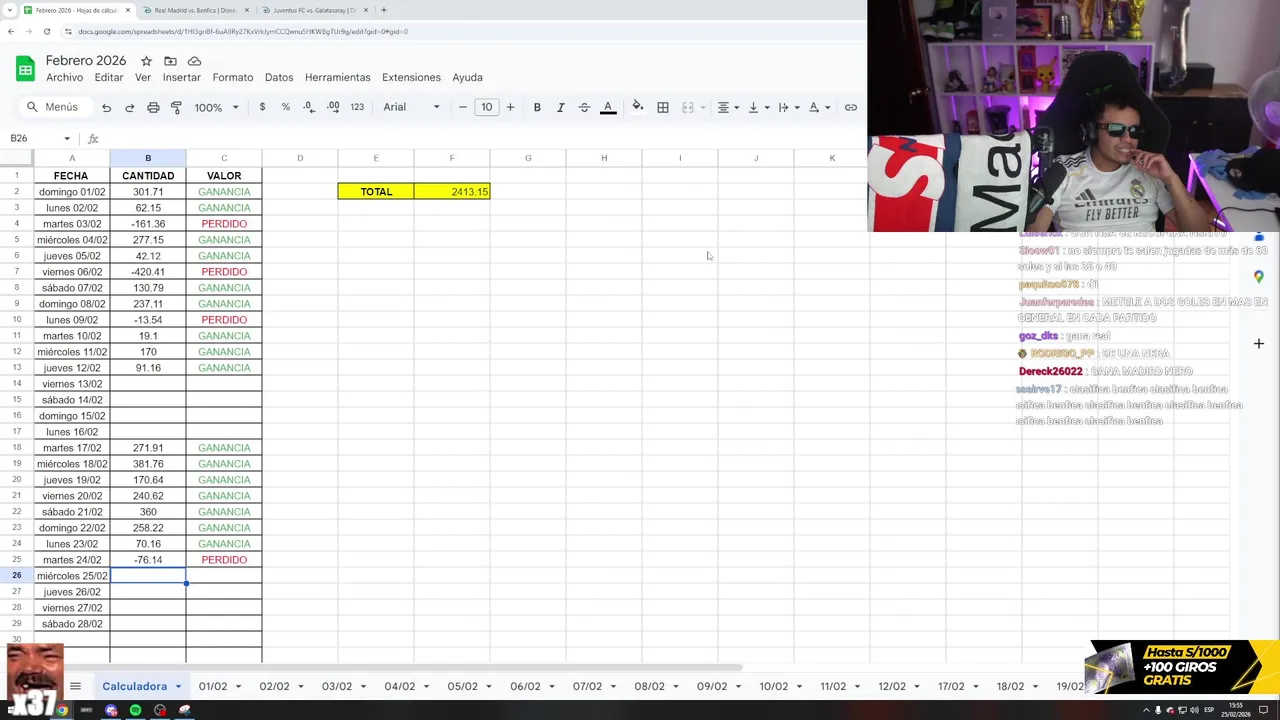Screen dimensions: 1280x720
Task: Decrease font size with minus button
Action: (x=462, y=107)
